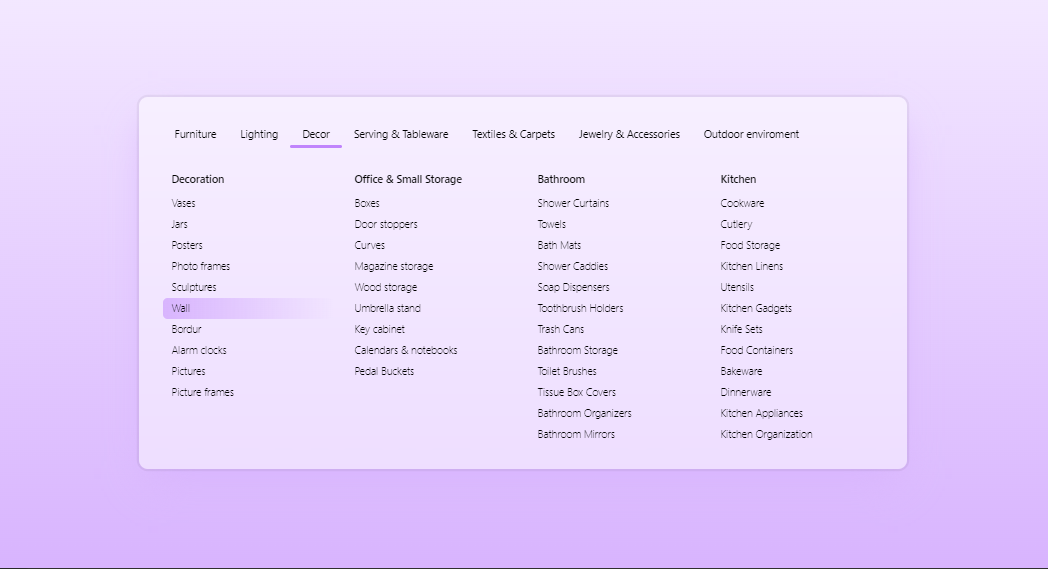Open Alarm clocks category
This screenshot has height=569, width=1048.
pyautogui.click(x=199, y=350)
